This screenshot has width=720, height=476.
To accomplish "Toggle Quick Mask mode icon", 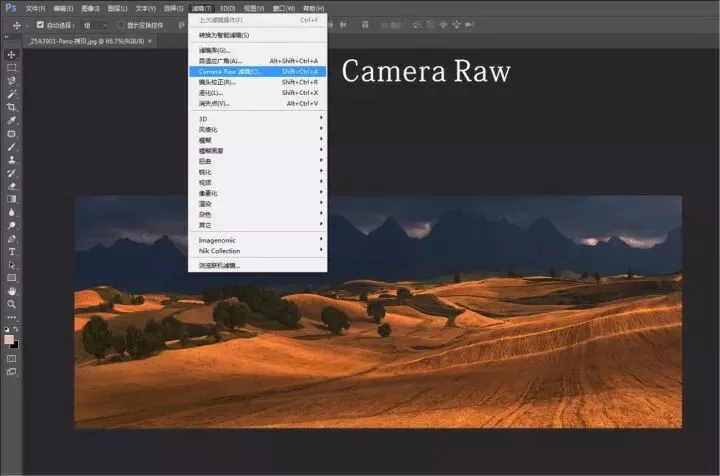I will pos(11,358).
